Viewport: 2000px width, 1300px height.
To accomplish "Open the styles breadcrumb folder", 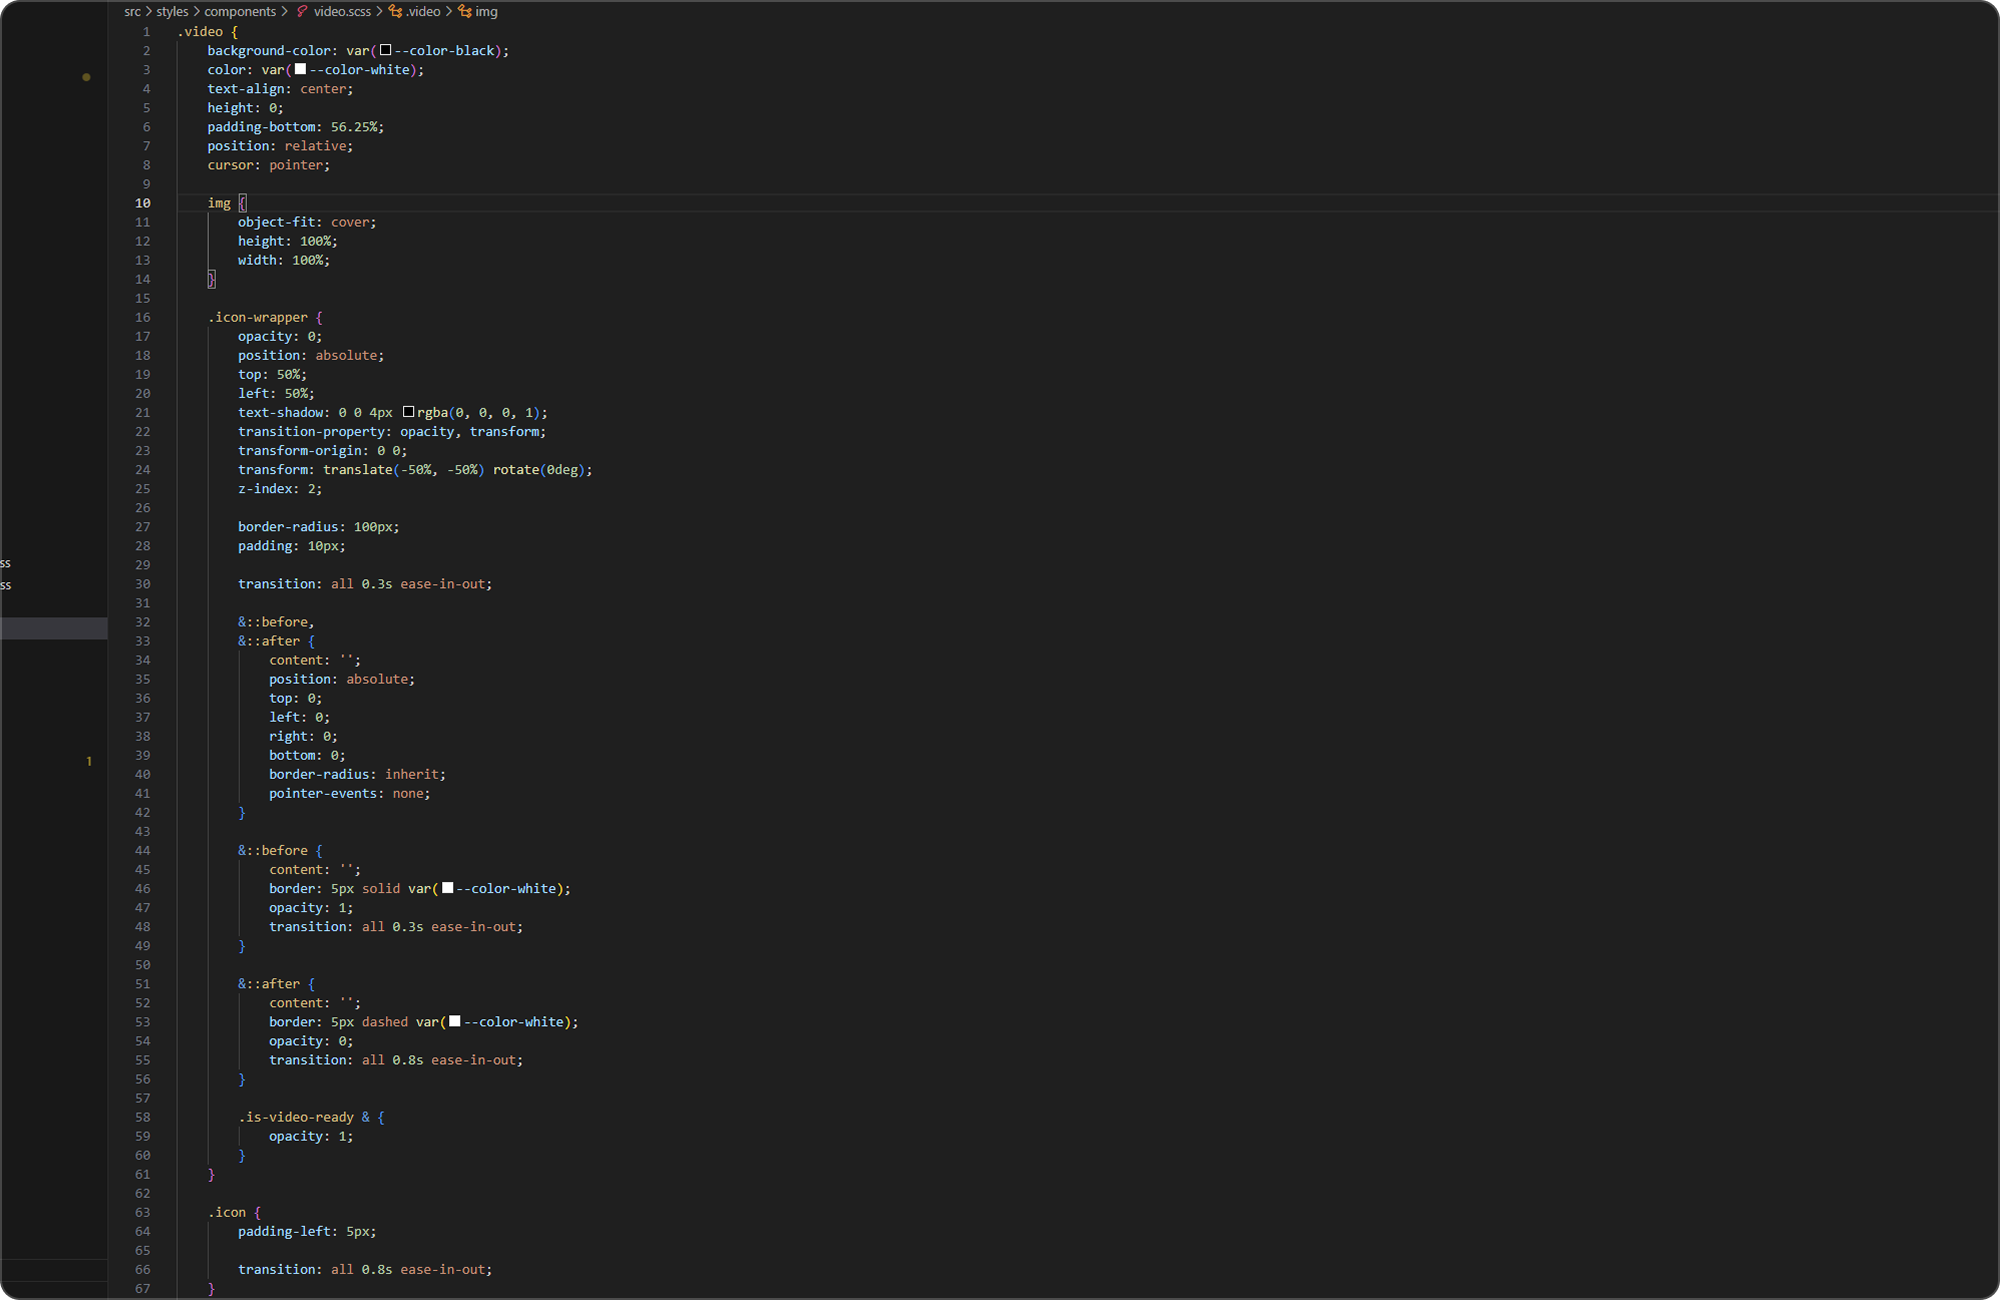I will 172,12.
